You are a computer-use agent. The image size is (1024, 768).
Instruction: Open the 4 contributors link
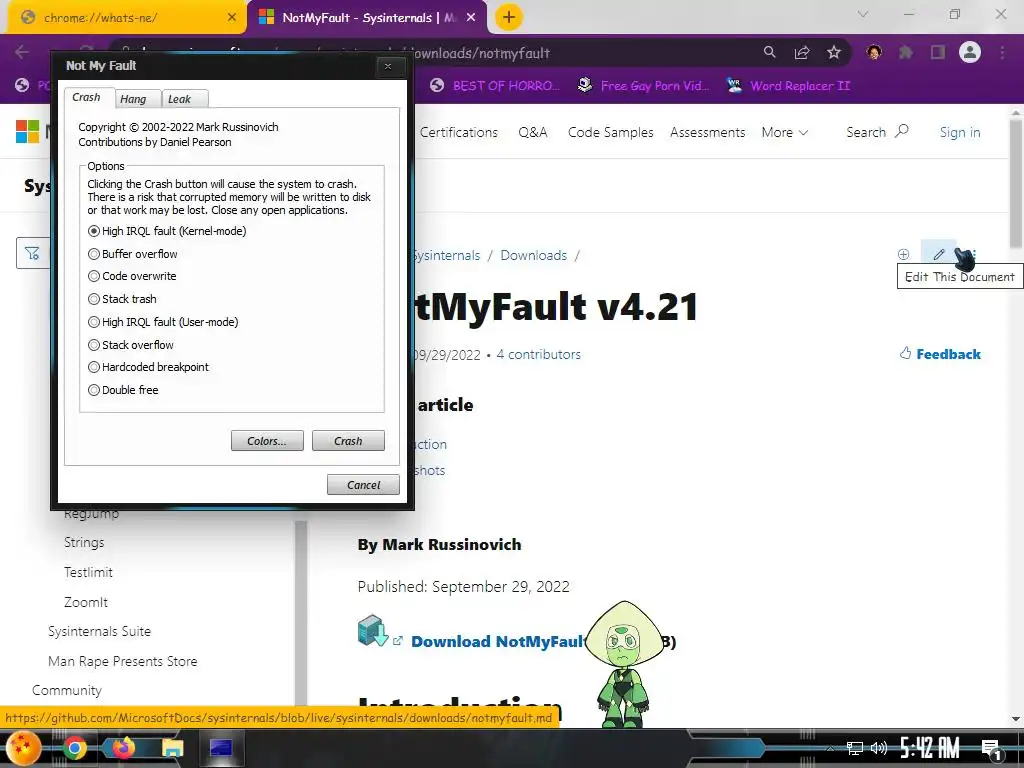click(538, 355)
